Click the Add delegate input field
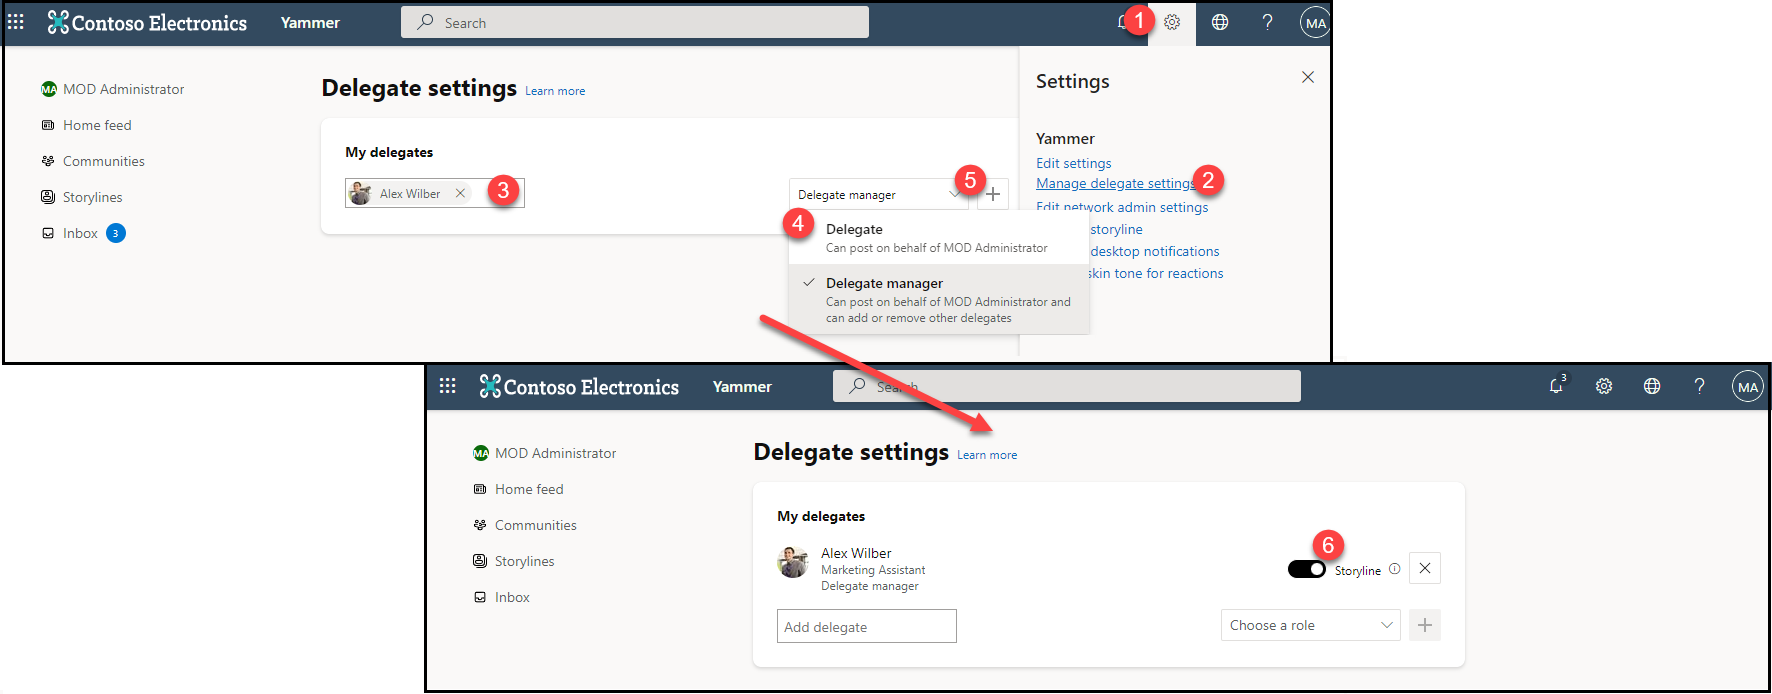This screenshot has height=694, width=1772. 866,626
